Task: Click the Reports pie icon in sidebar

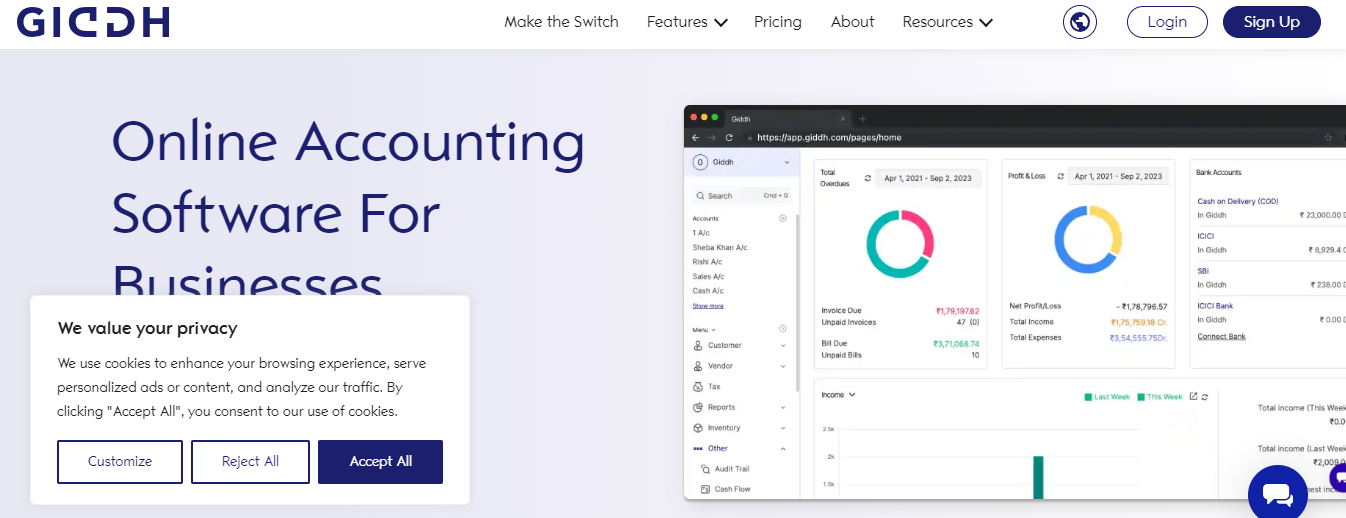Action: 698,407
